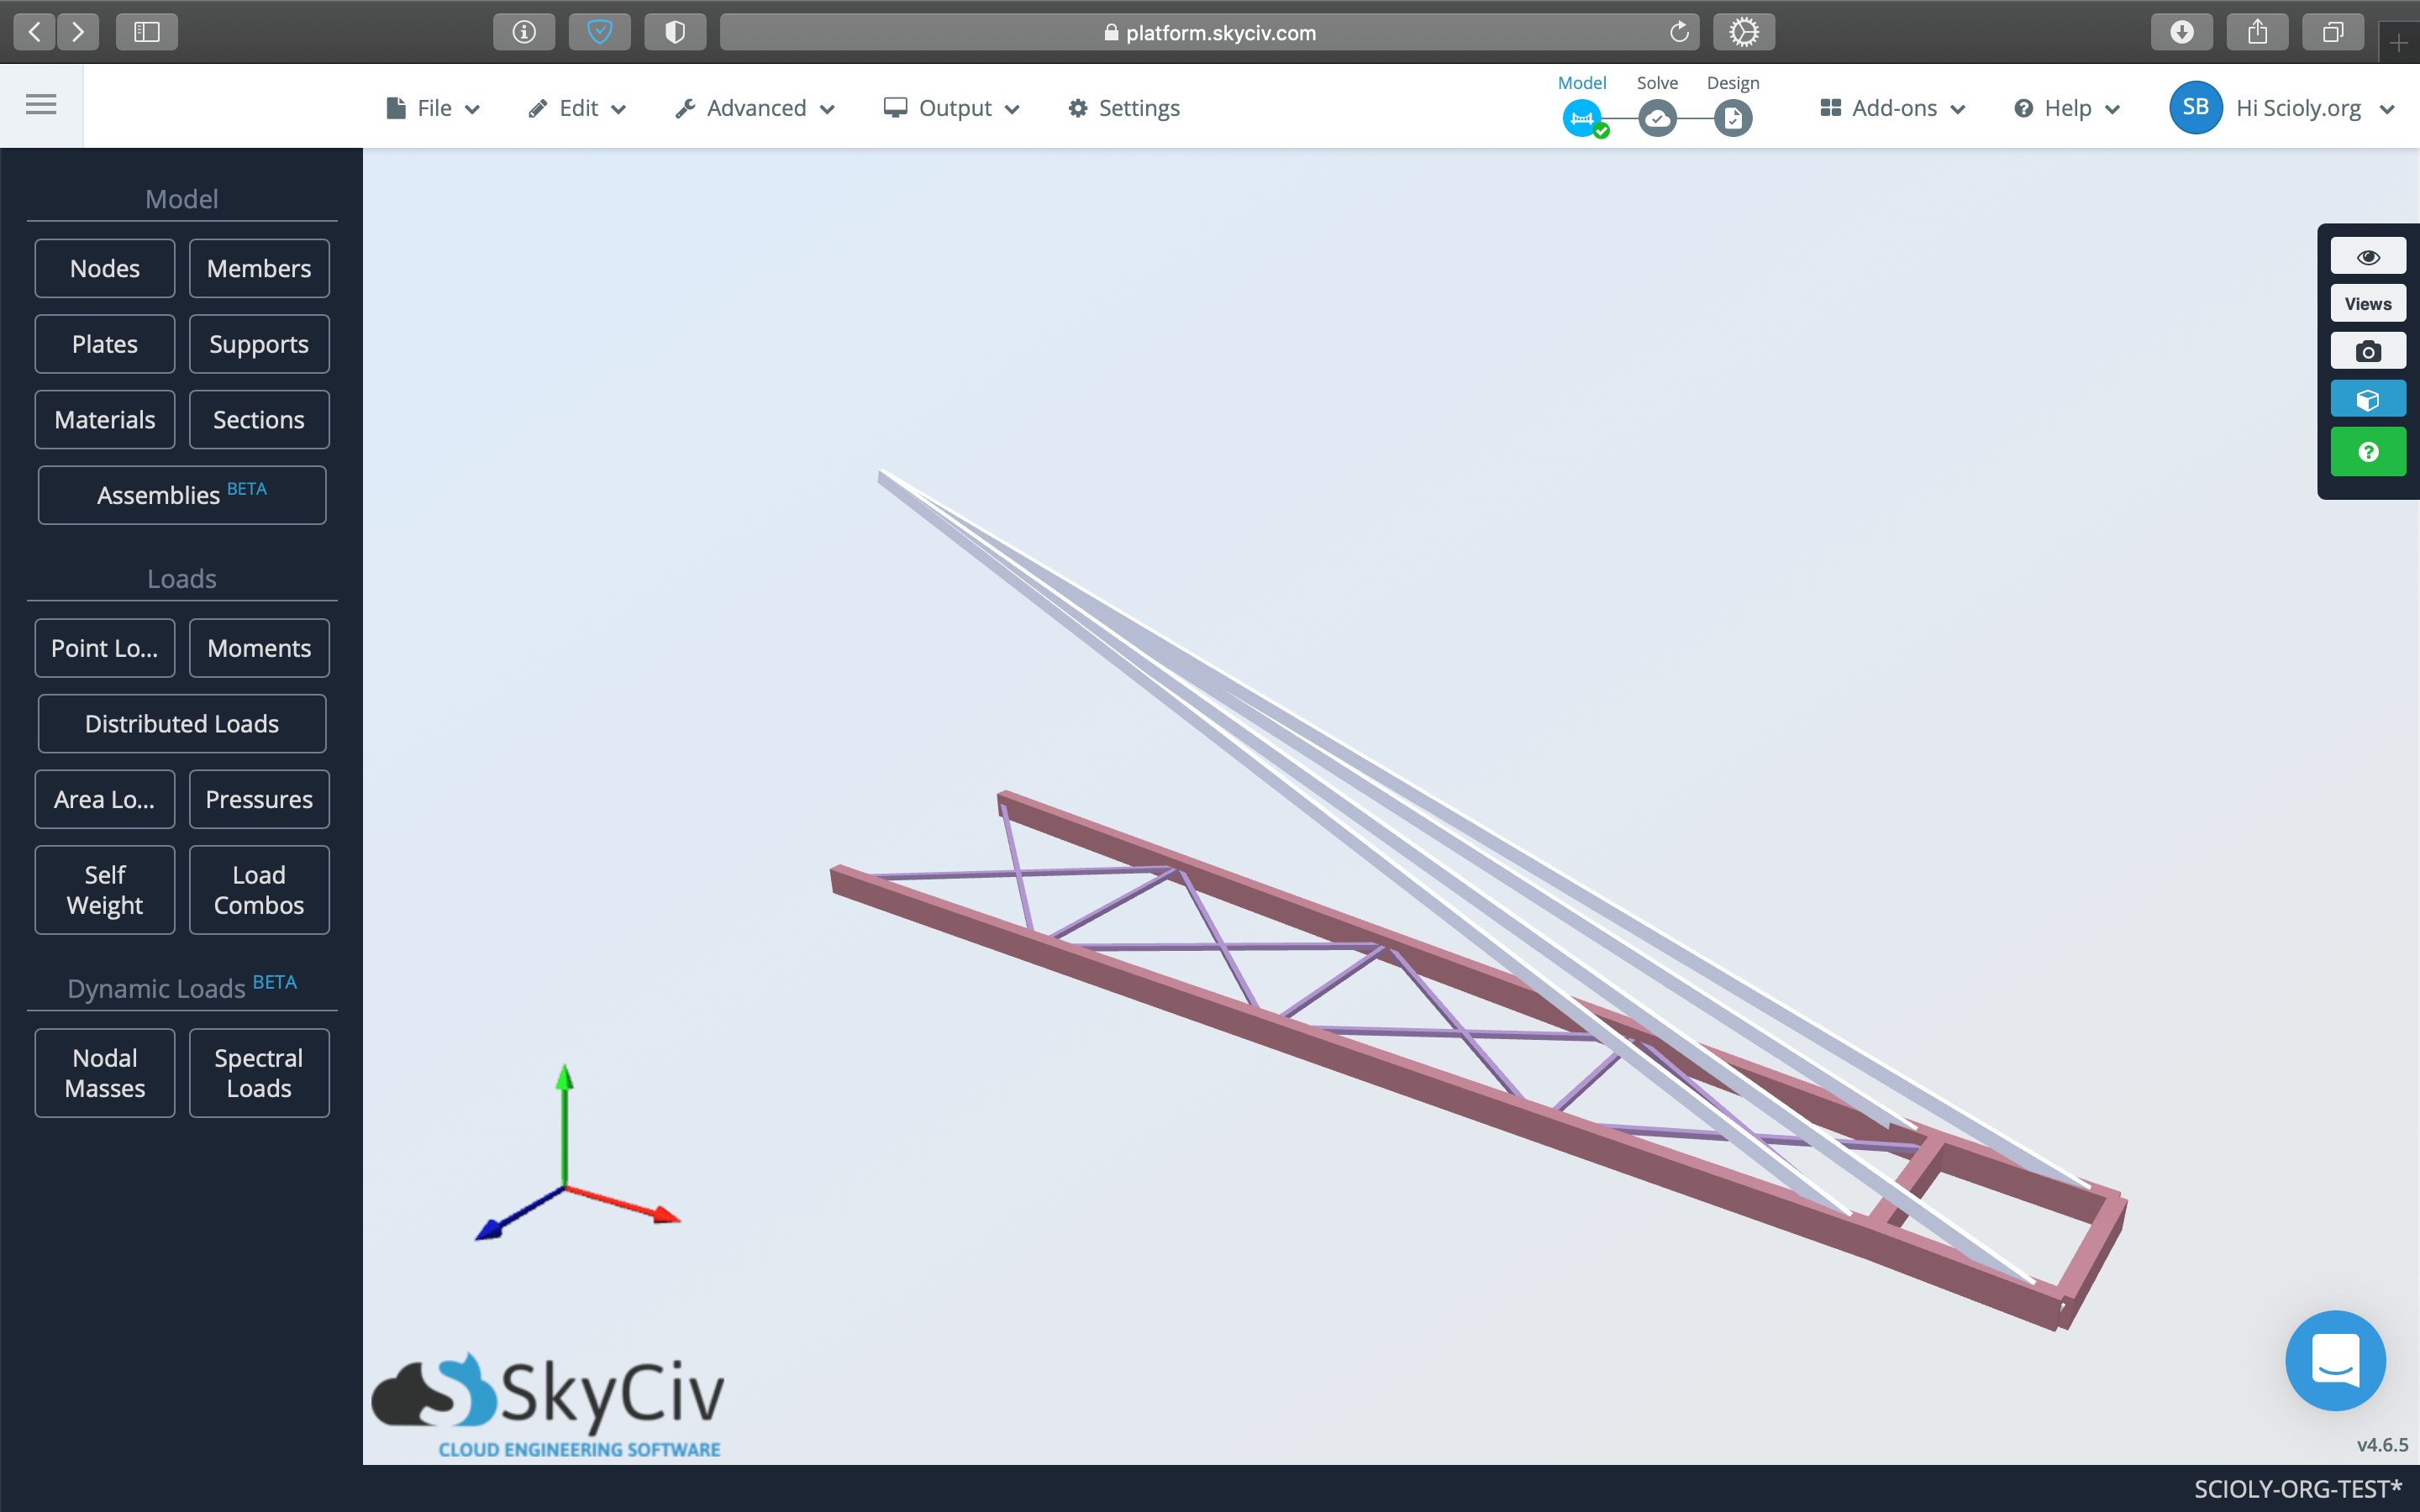Click the Views toggle button
Screen dimensions: 2420x1512
click(2366, 303)
